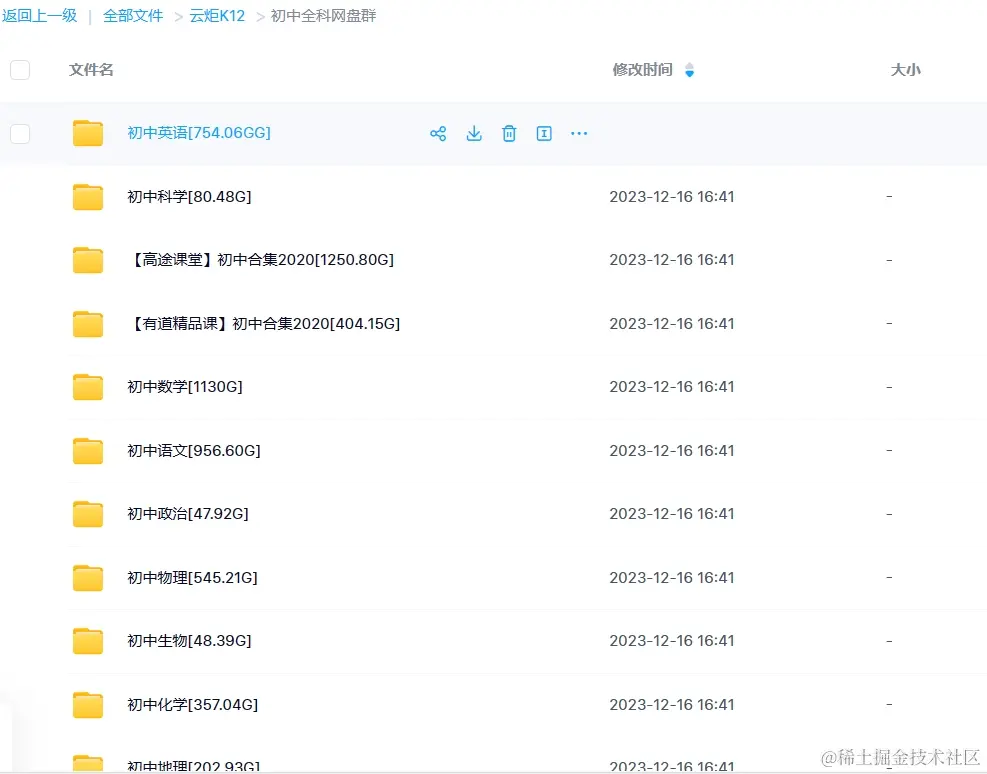Open the 初中政治[47.92G] folder icon

(88, 514)
